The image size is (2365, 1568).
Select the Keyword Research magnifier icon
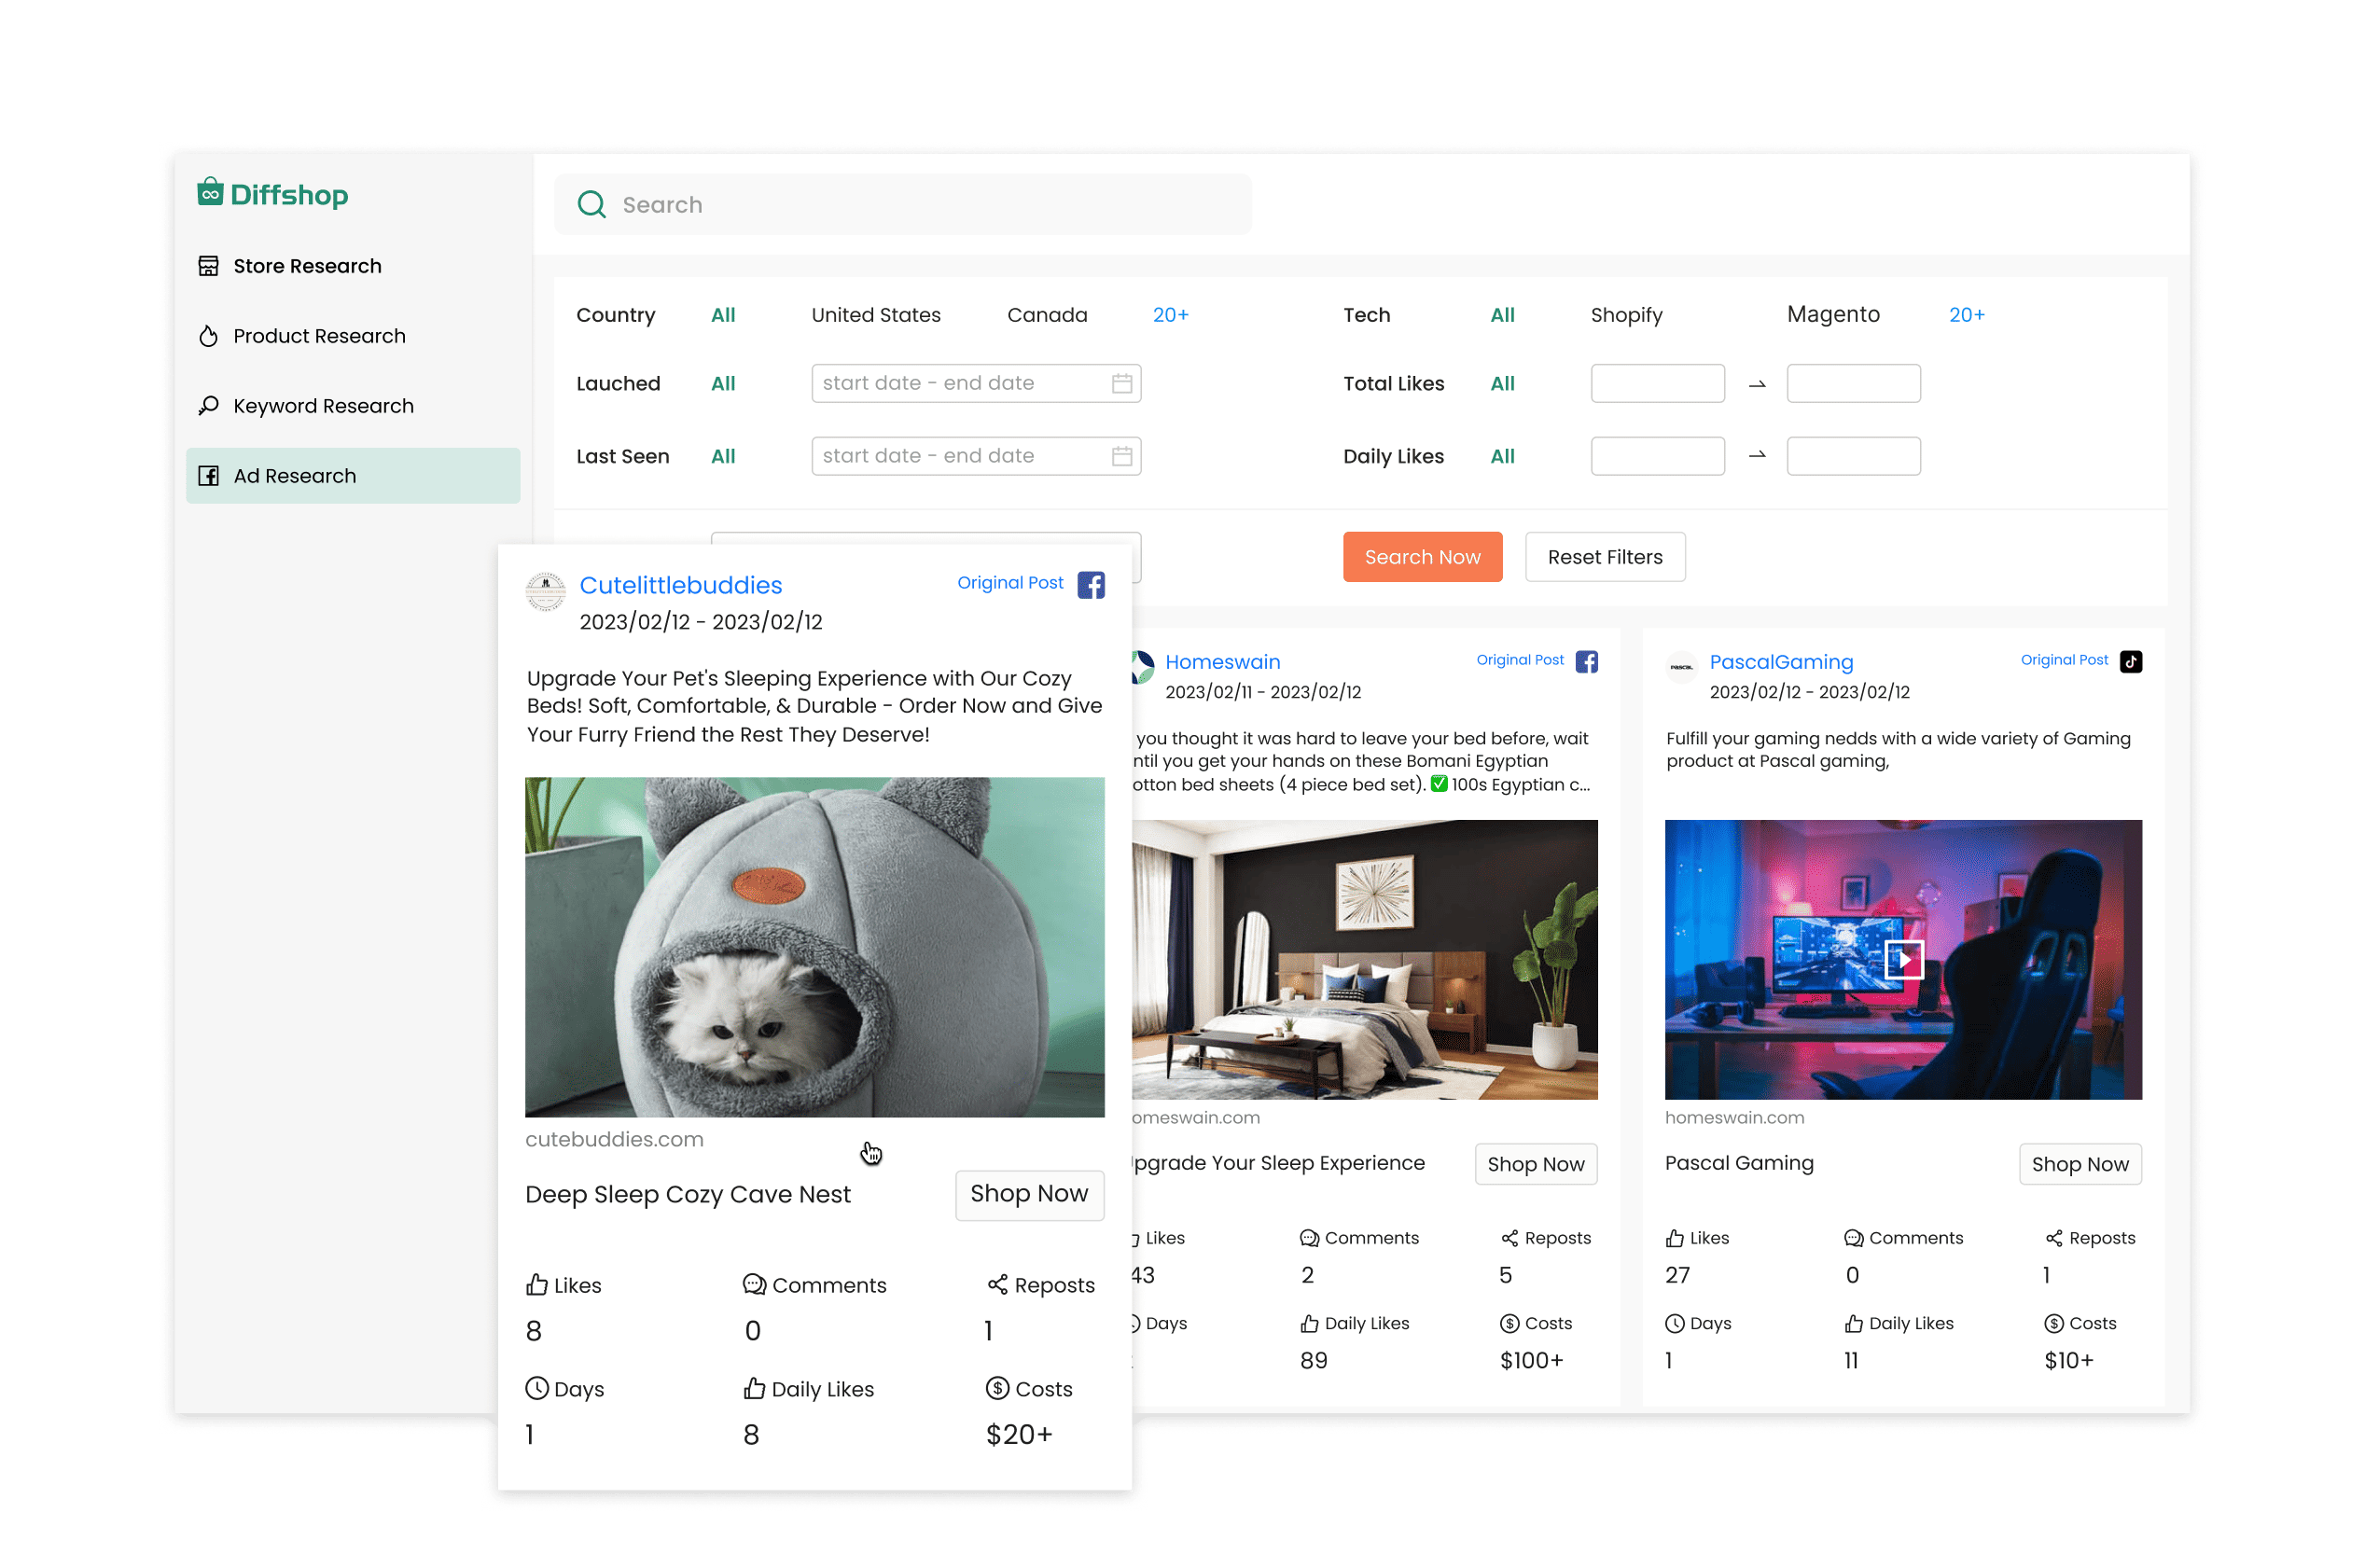(208, 405)
